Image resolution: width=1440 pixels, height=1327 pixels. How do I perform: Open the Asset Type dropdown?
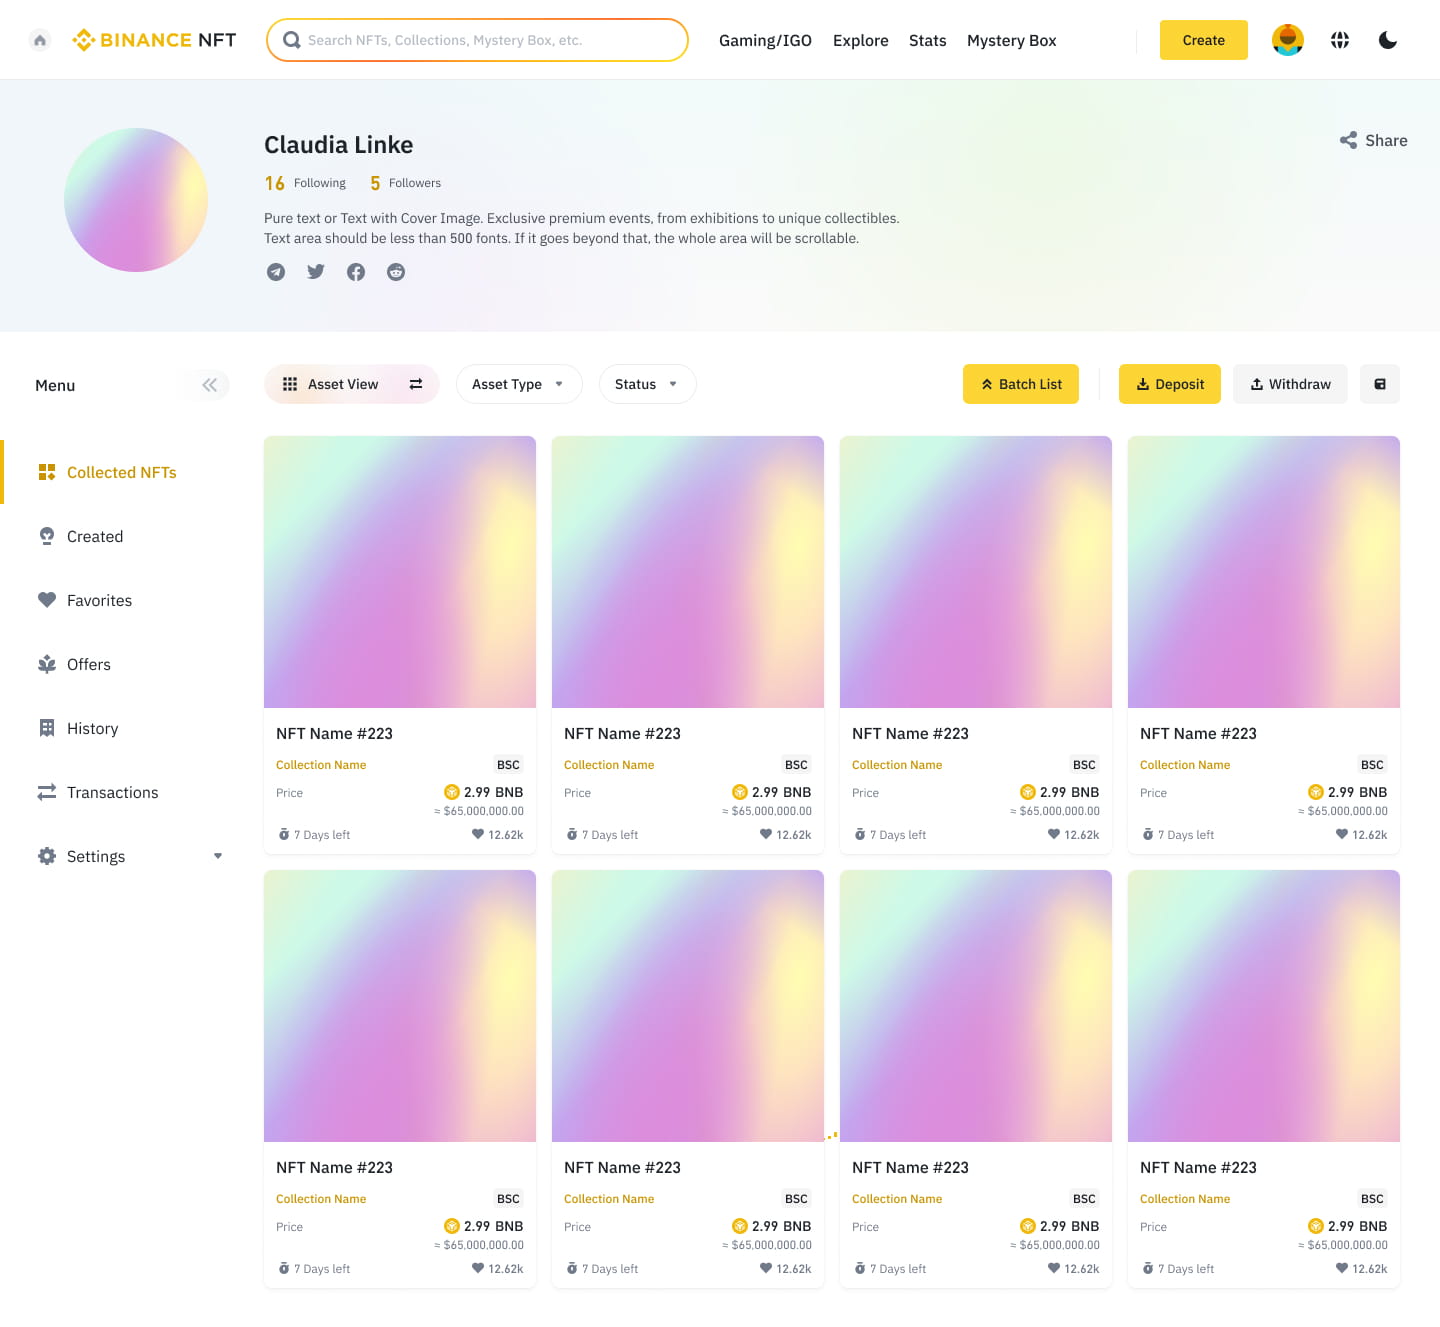coord(518,384)
